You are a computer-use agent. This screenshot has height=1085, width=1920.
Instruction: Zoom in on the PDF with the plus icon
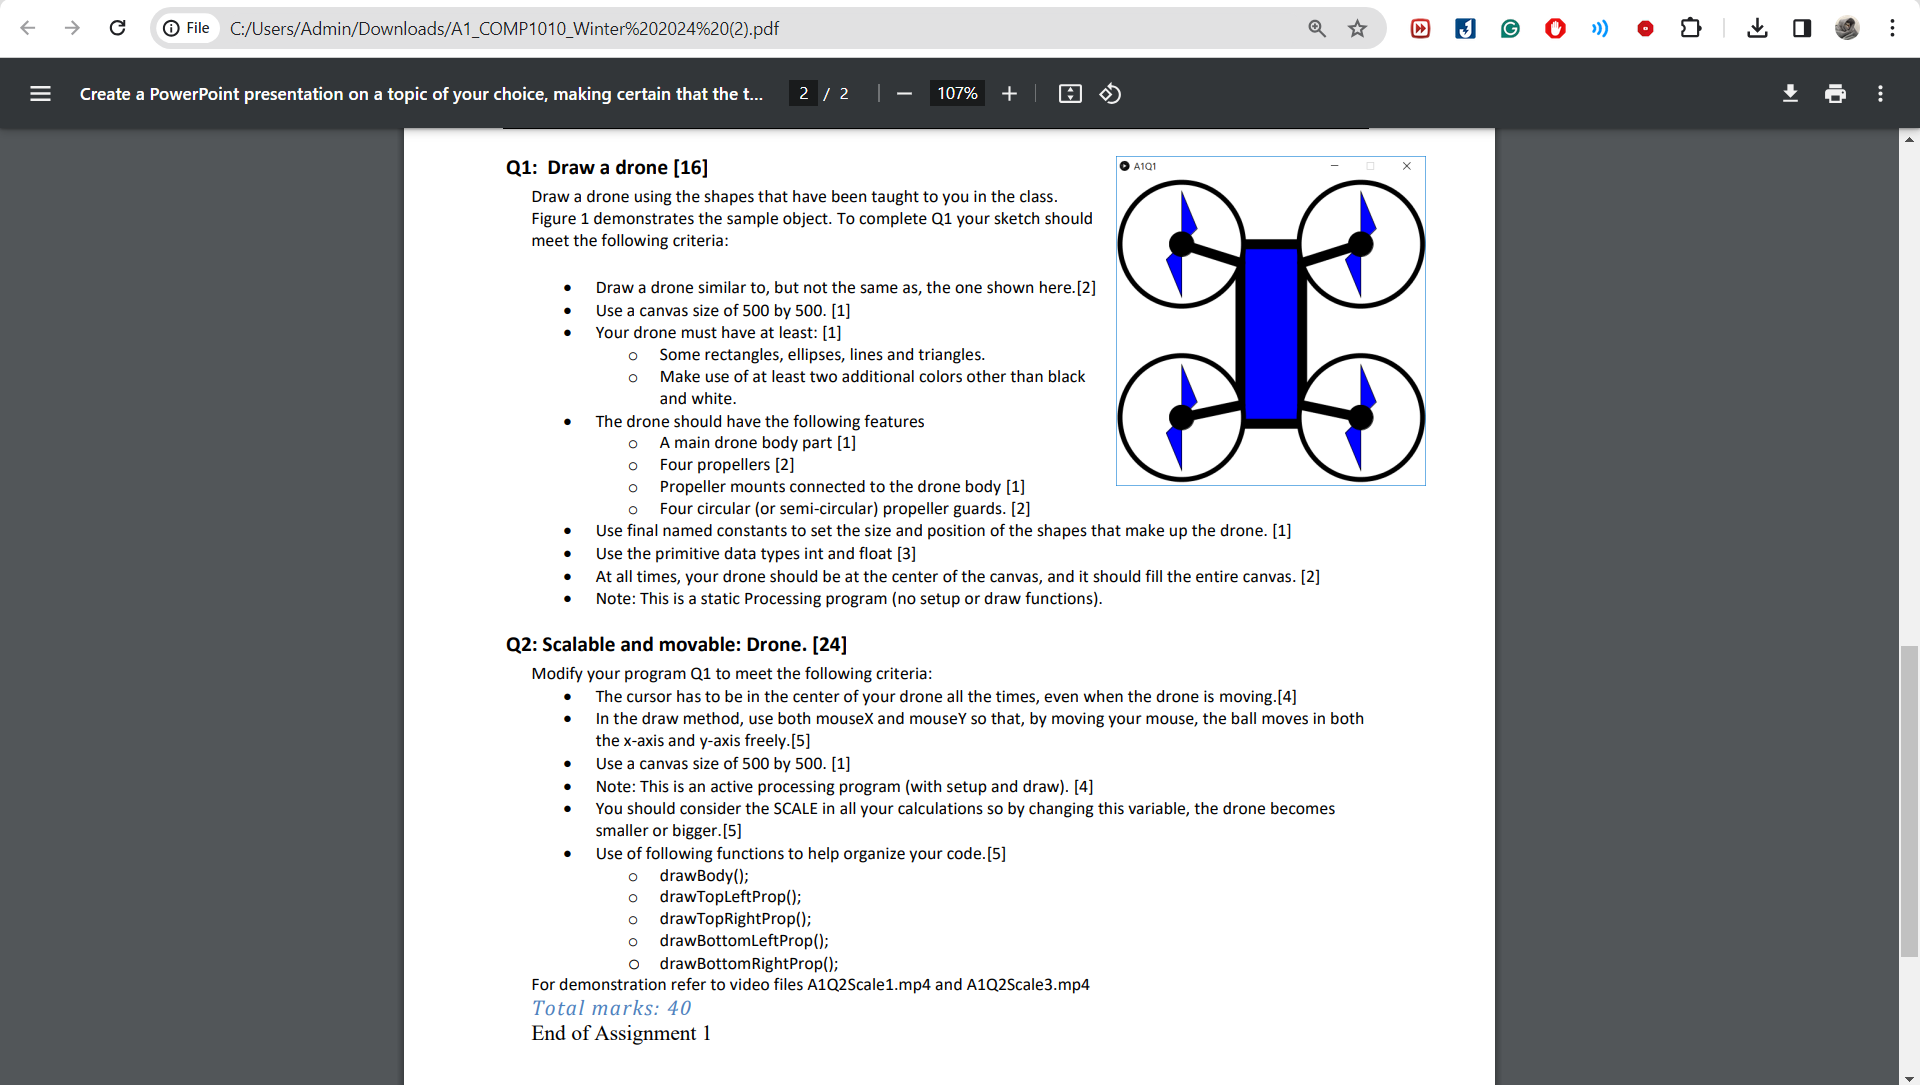pos(1009,93)
